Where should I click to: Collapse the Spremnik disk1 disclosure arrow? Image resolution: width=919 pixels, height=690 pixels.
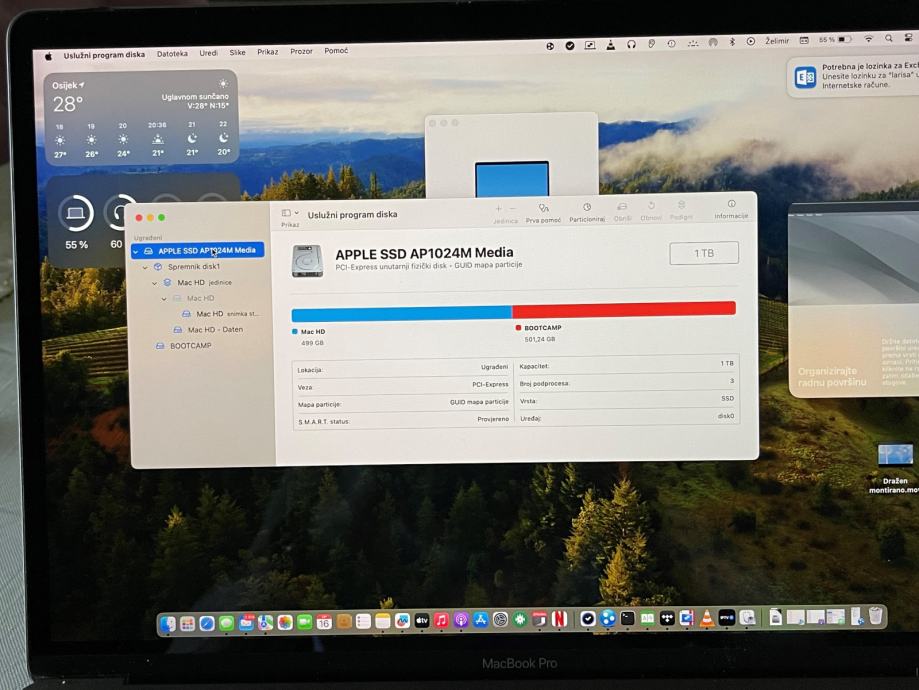[145, 267]
